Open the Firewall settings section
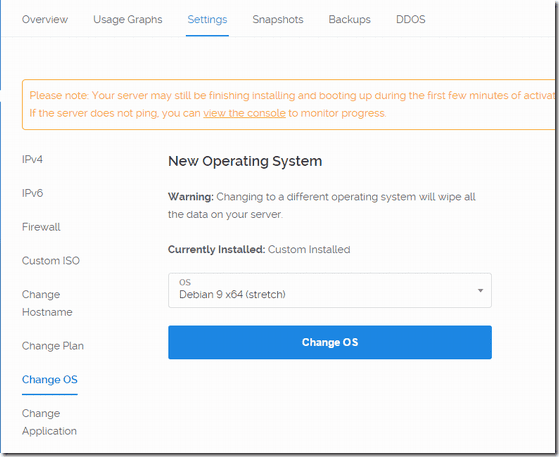The image size is (559, 457). click(x=41, y=227)
